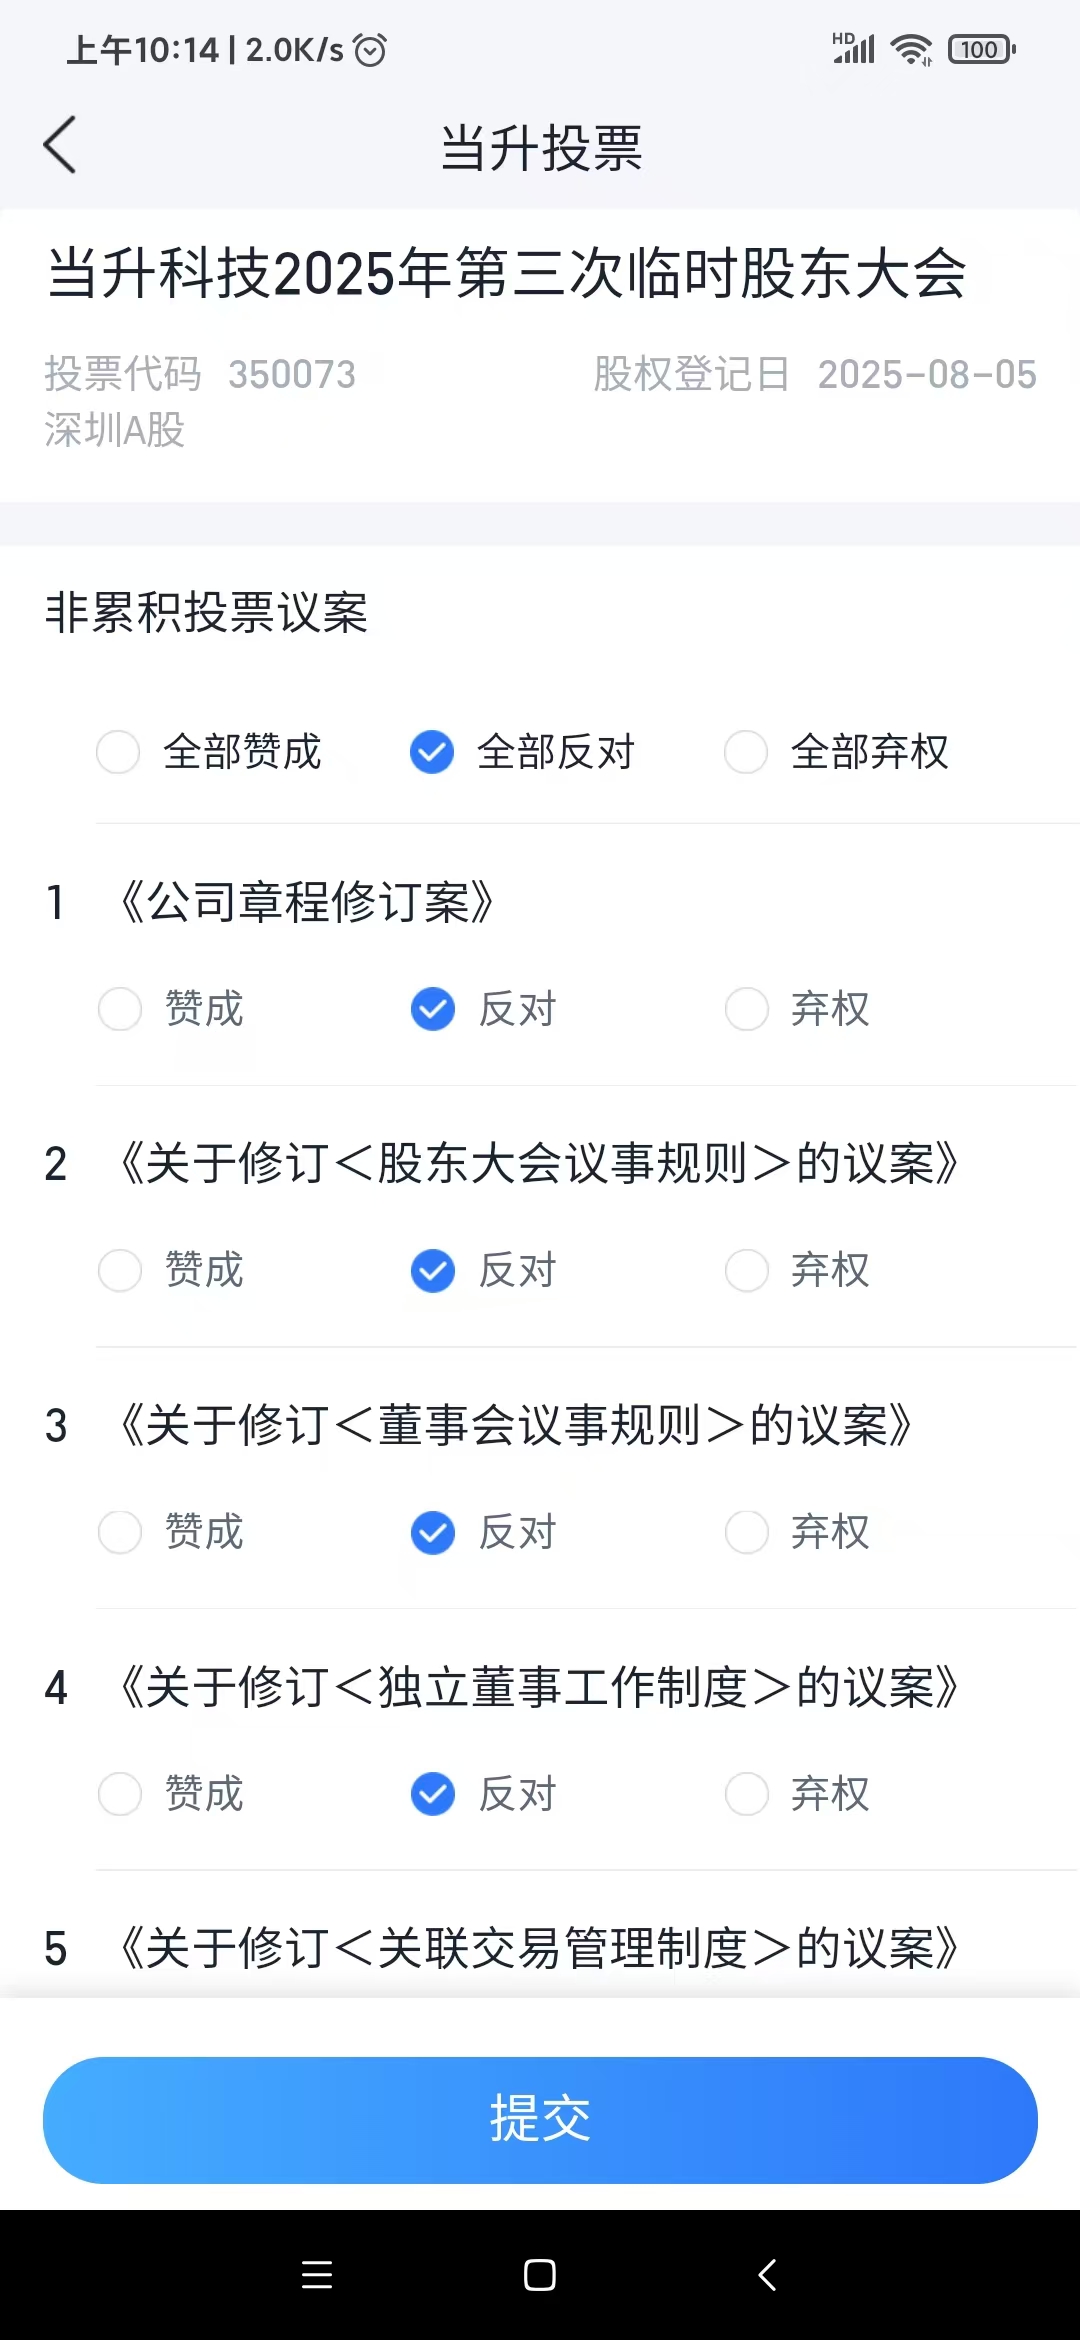
Task: Open Android recent apps menu icon
Action: [x=317, y=2275]
